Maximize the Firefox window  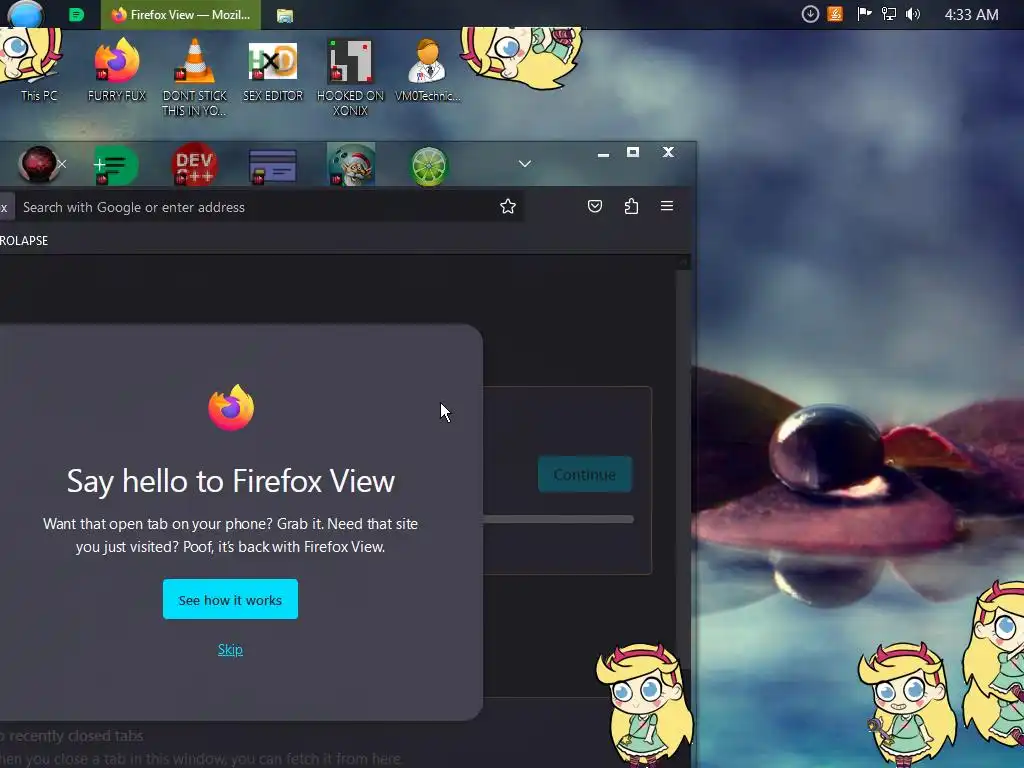(x=633, y=152)
